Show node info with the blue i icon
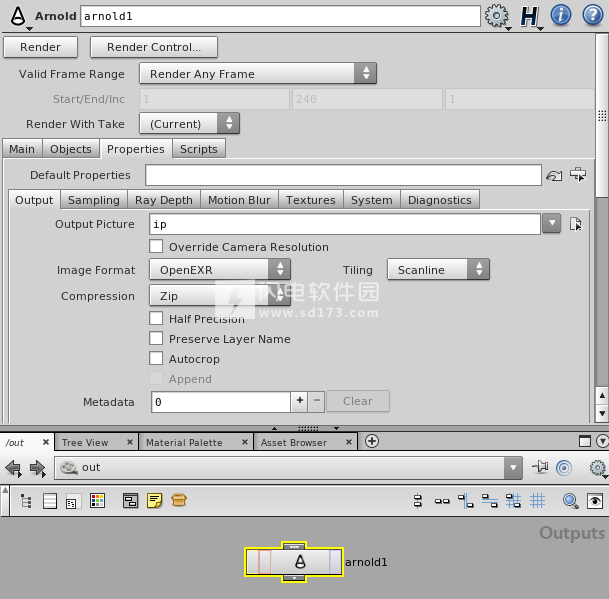 (x=561, y=15)
